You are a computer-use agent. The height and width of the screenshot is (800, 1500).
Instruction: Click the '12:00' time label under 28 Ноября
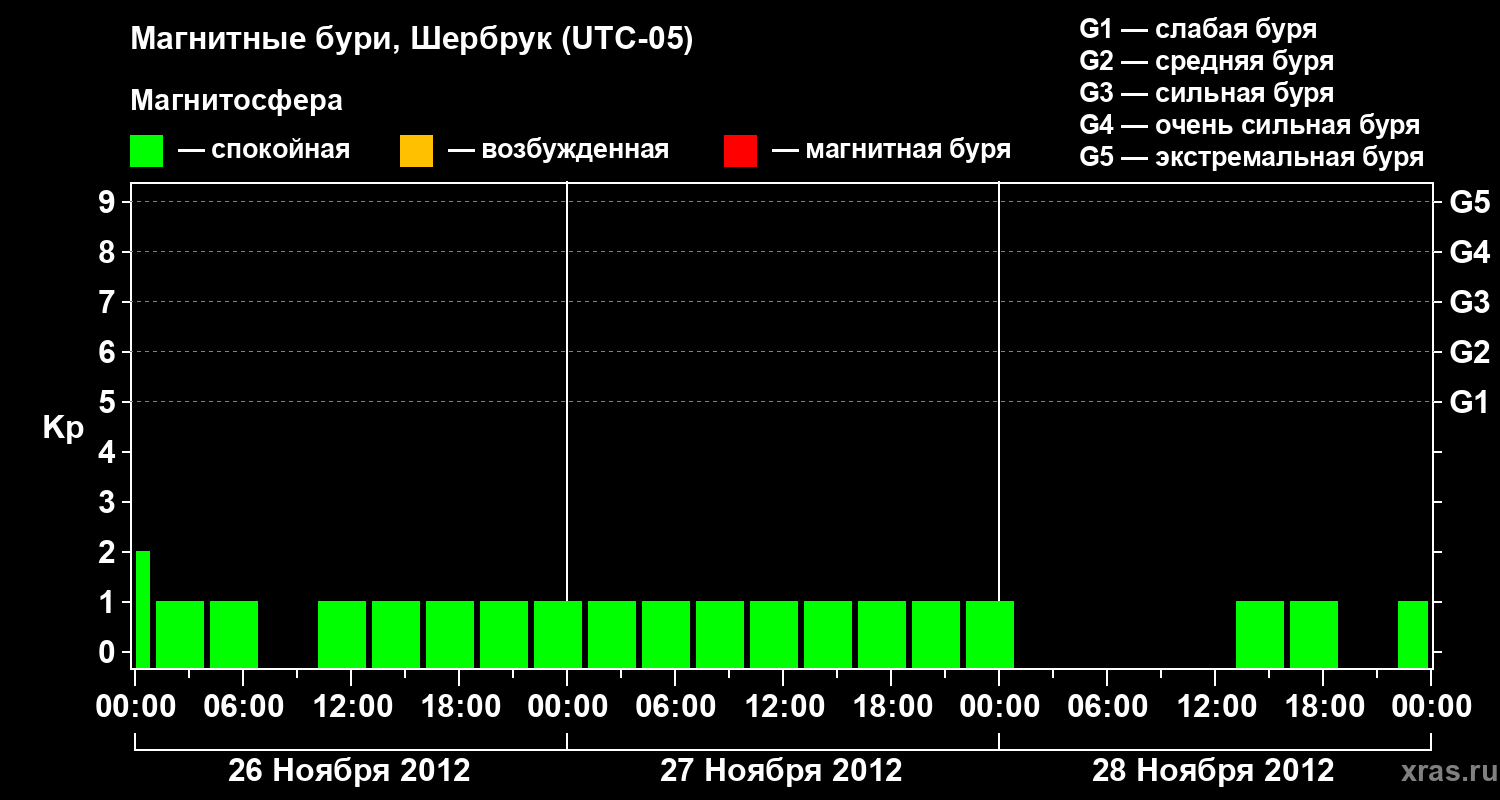pyautogui.click(x=1215, y=706)
